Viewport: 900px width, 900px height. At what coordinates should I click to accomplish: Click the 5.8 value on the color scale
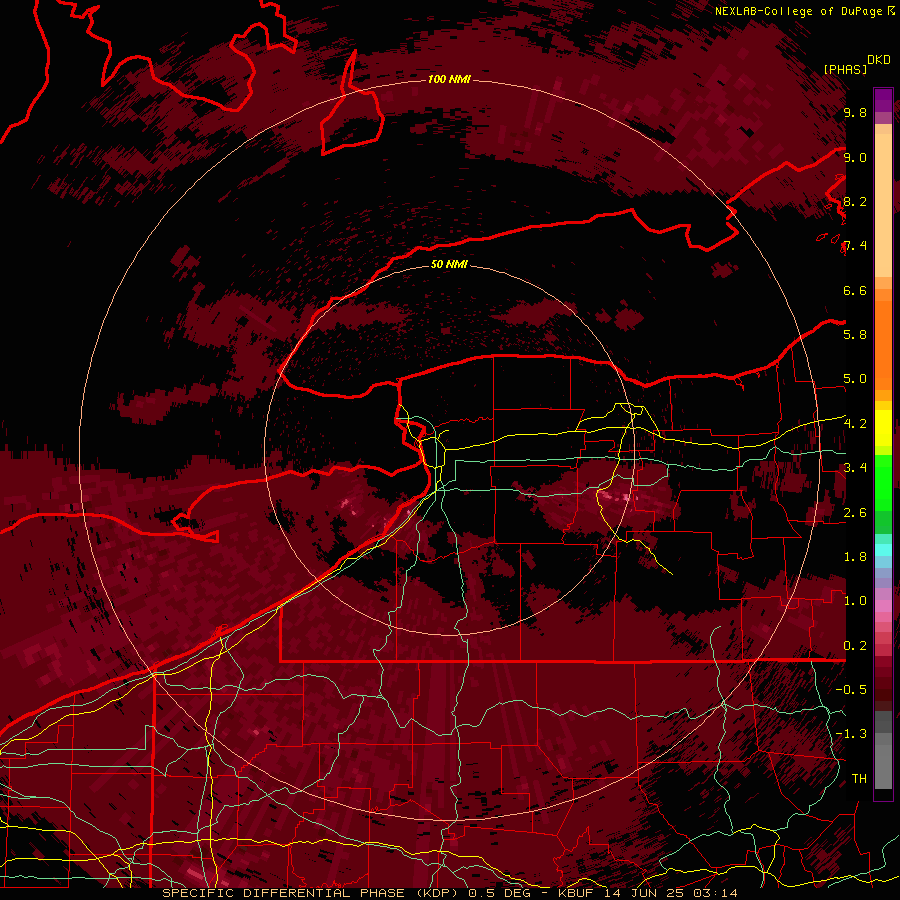[855, 335]
